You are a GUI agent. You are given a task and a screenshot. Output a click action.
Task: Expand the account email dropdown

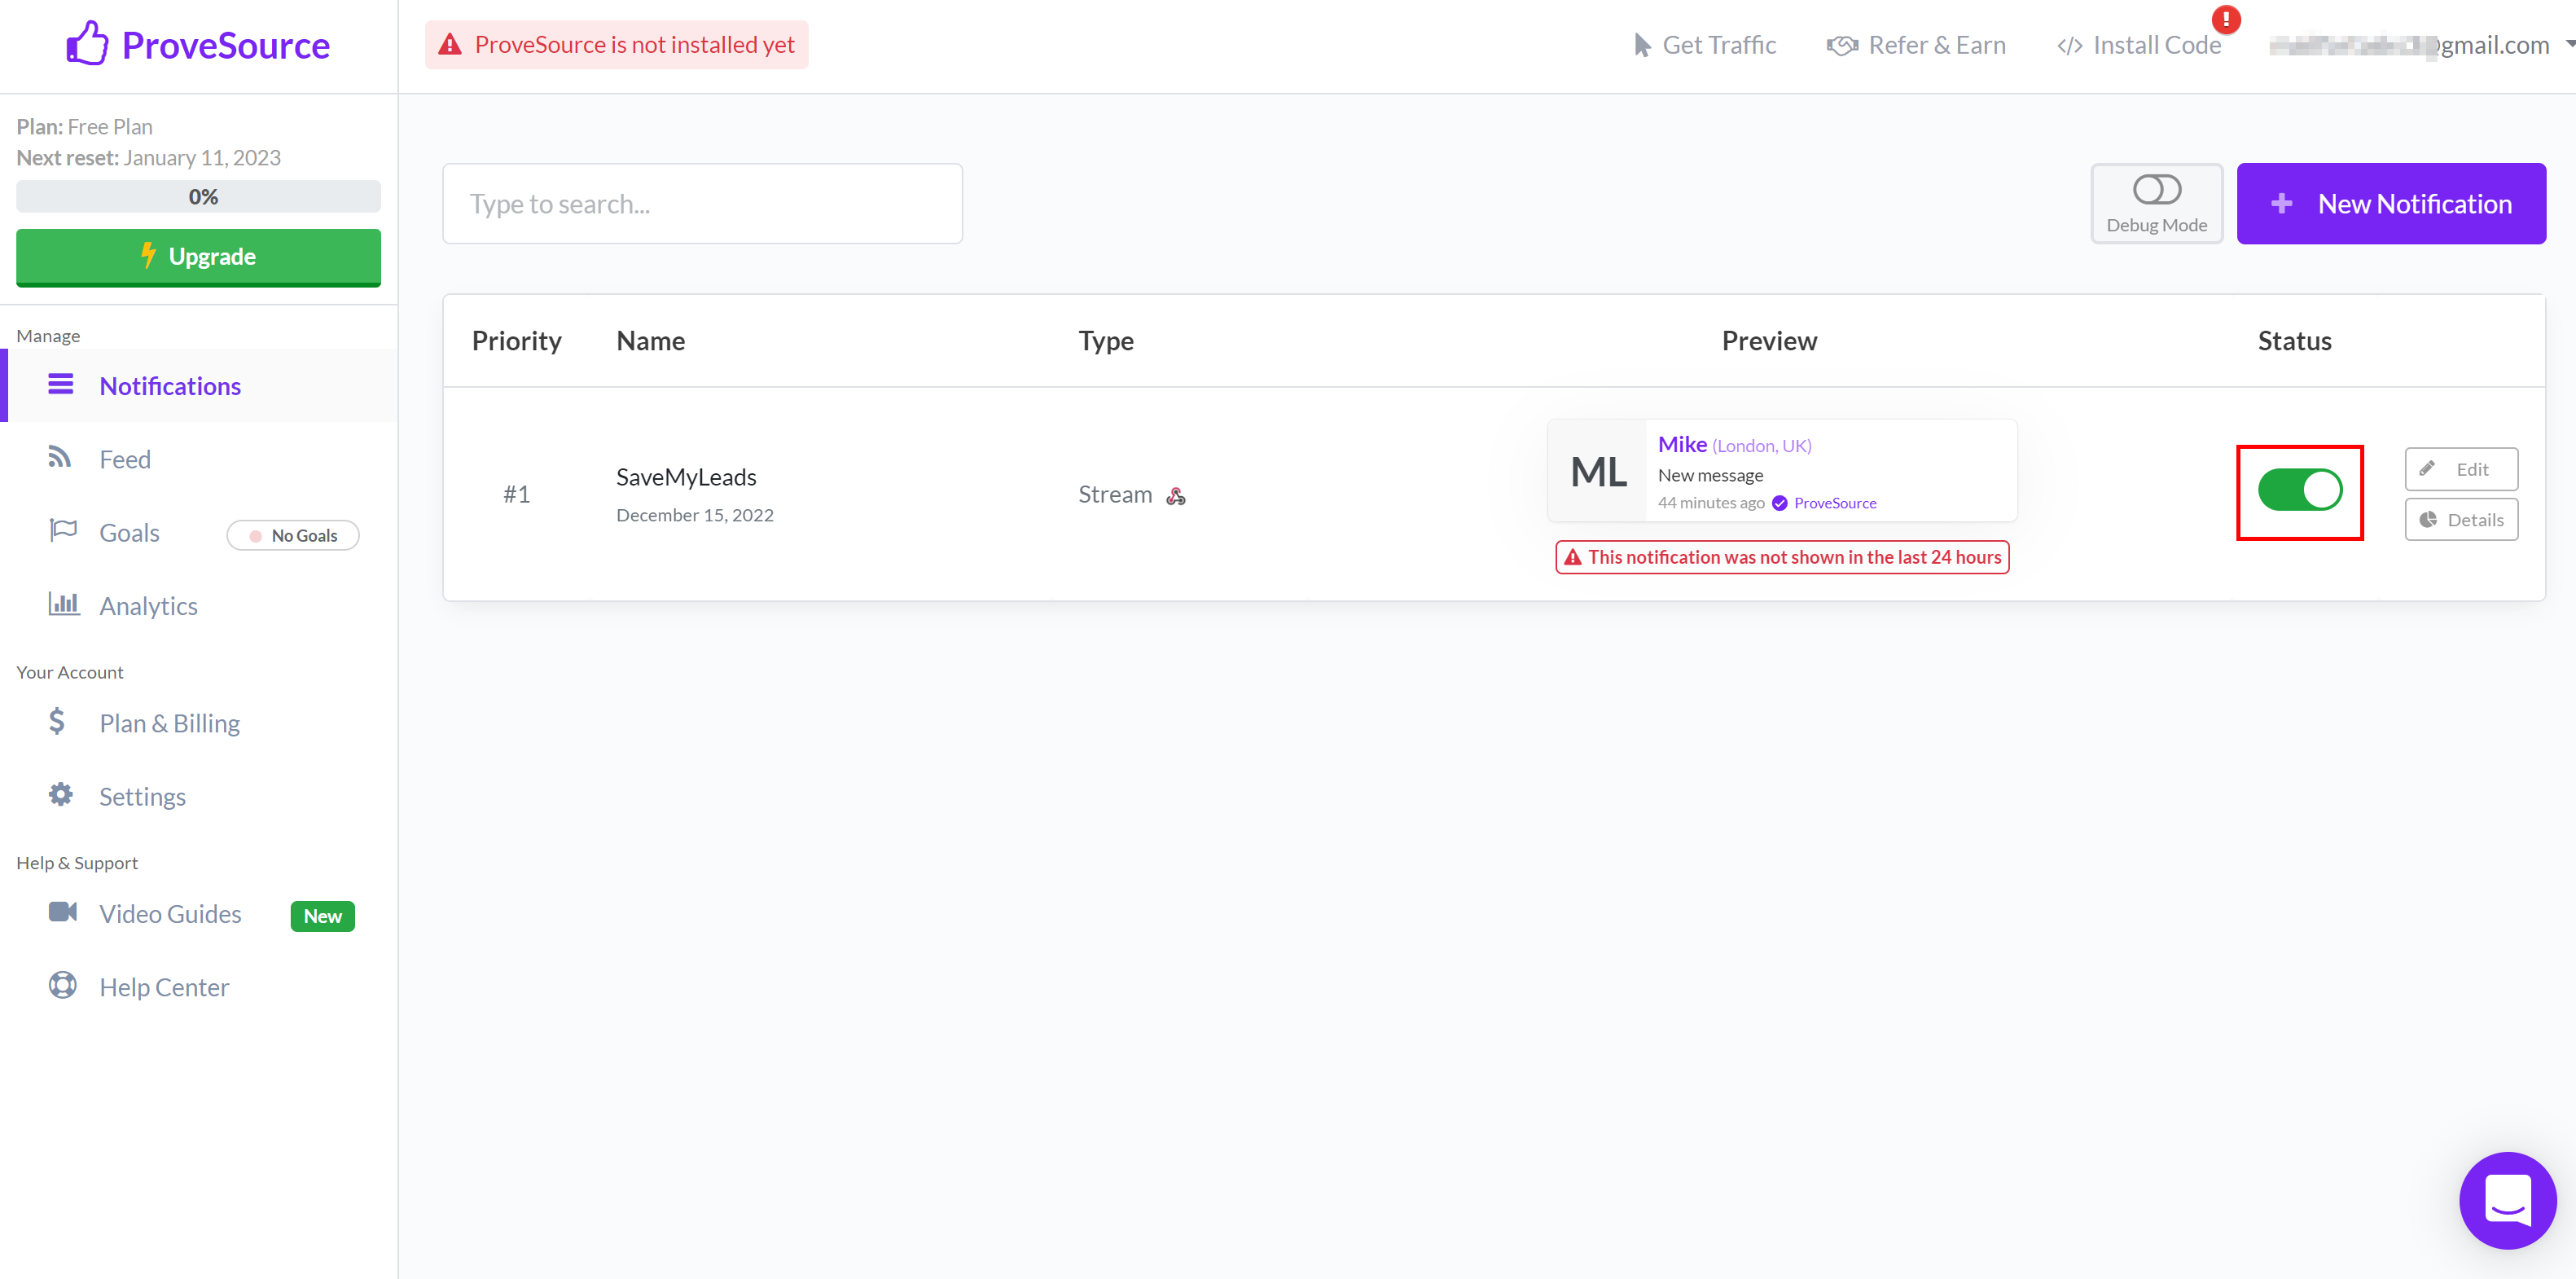2561,44
